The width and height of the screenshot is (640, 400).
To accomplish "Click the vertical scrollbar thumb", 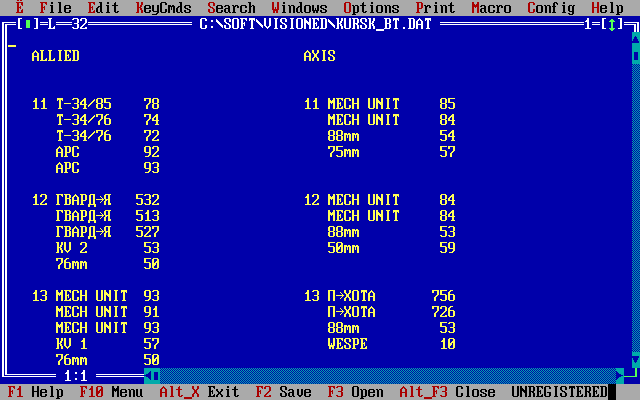I will pos(636,56).
